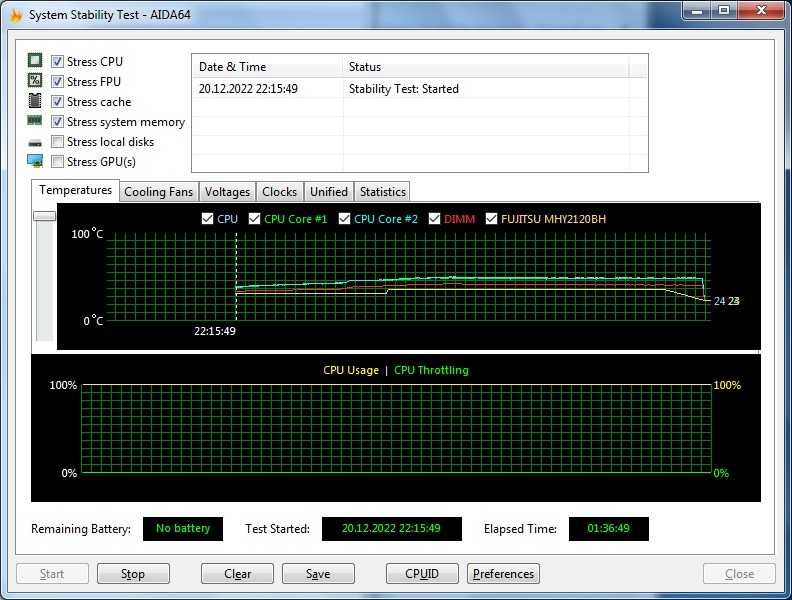
Task: Open the Statistics tab
Action: pyautogui.click(x=382, y=192)
